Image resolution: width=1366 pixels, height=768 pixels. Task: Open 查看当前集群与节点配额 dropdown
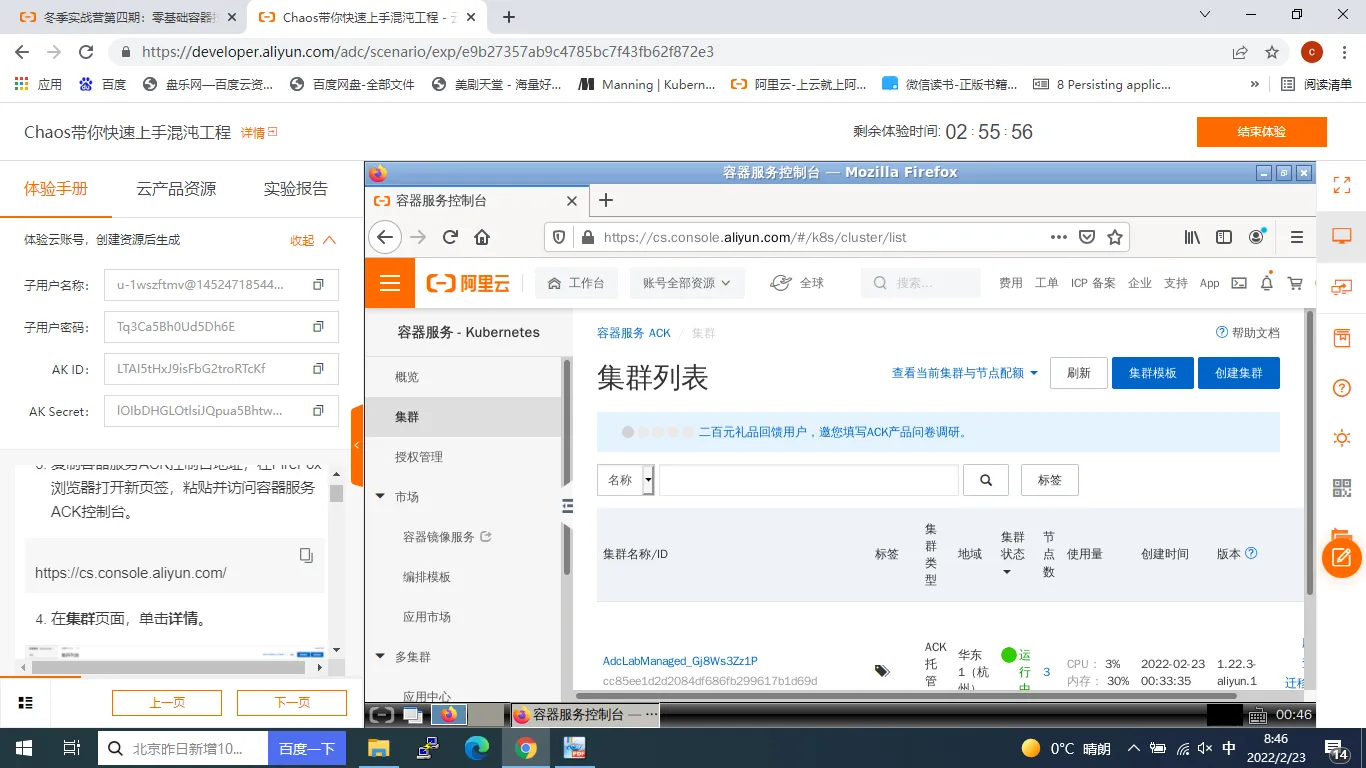pos(965,373)
